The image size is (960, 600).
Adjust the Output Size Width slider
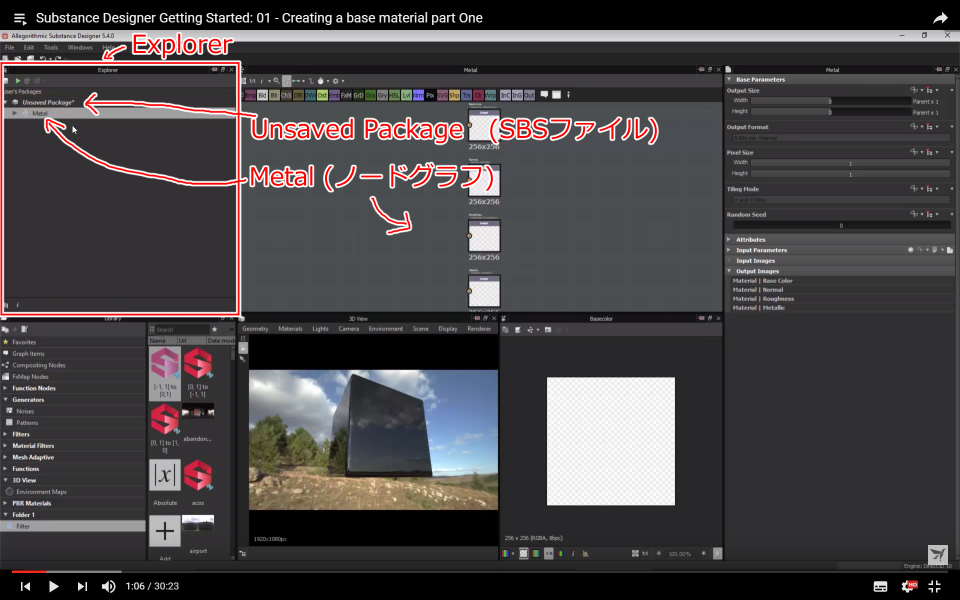tap(831, 101)
